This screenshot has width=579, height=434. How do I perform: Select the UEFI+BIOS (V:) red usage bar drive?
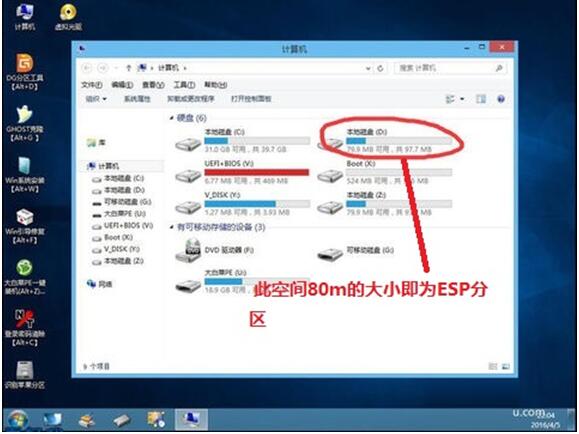click(x=242, y=172)
